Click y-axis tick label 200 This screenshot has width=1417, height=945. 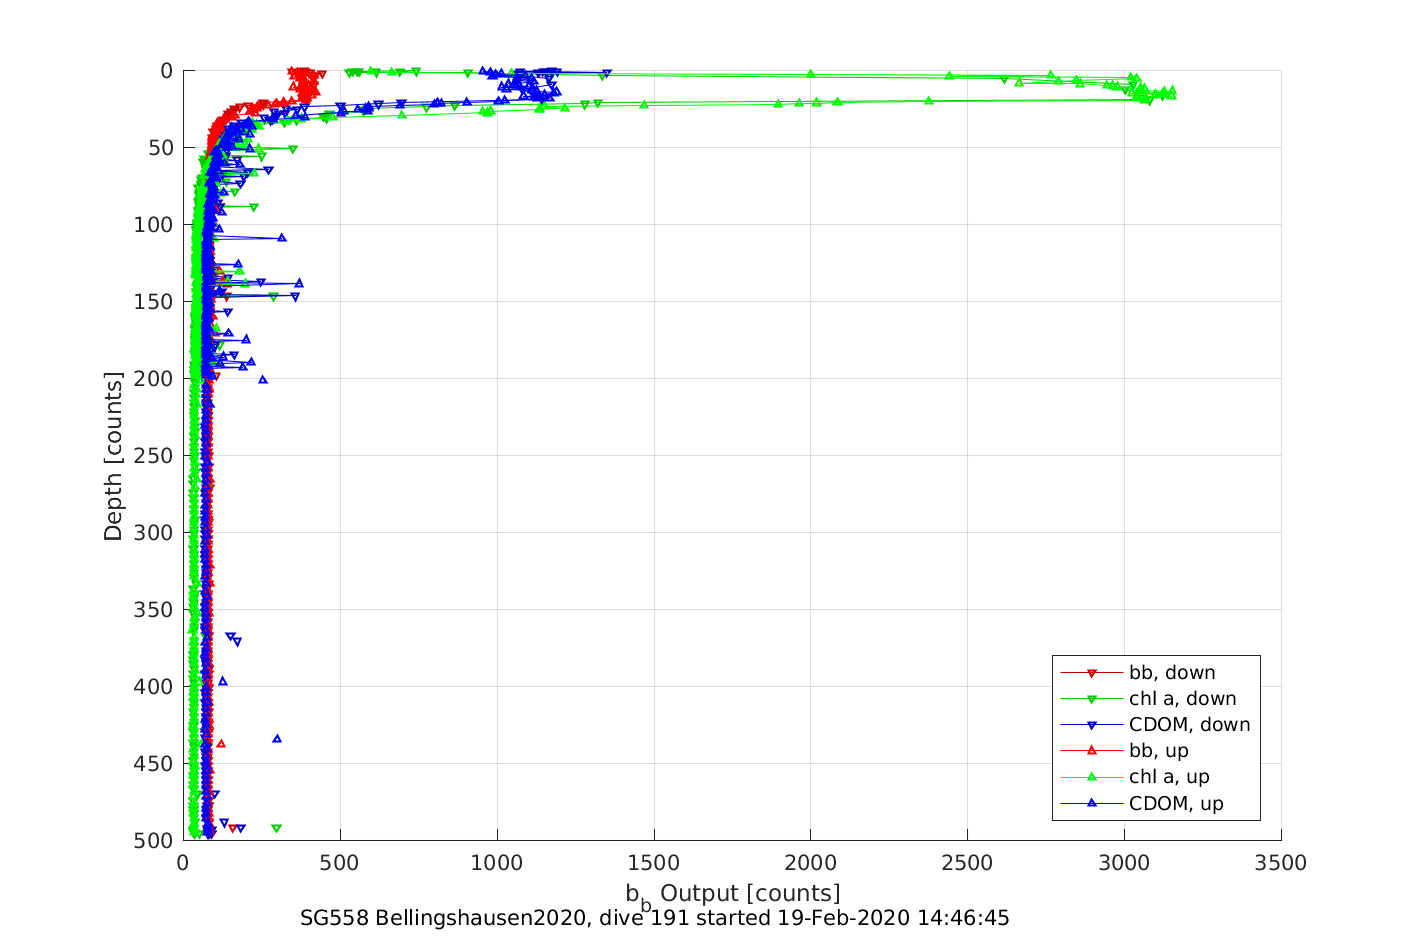pos(153,379)
